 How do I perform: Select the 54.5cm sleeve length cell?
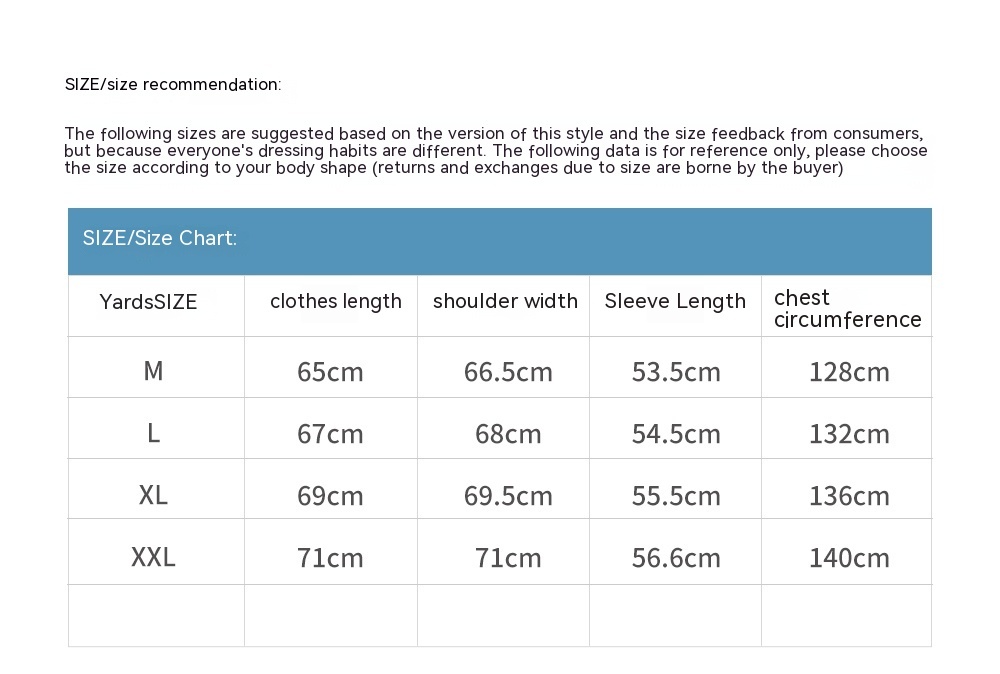tap(676, 434)
